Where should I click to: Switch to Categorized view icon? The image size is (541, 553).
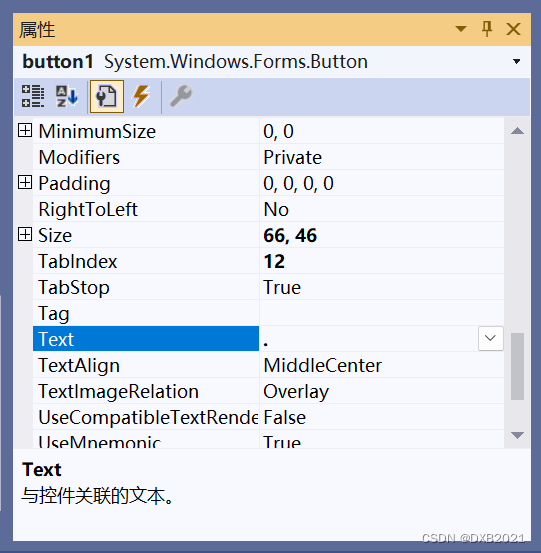33,96
